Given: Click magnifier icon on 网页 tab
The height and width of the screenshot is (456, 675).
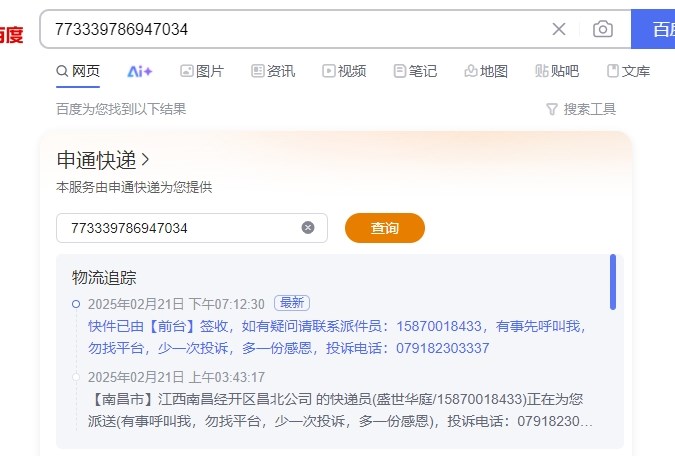Looking at the screenshot, I should [x=62, y=71].
